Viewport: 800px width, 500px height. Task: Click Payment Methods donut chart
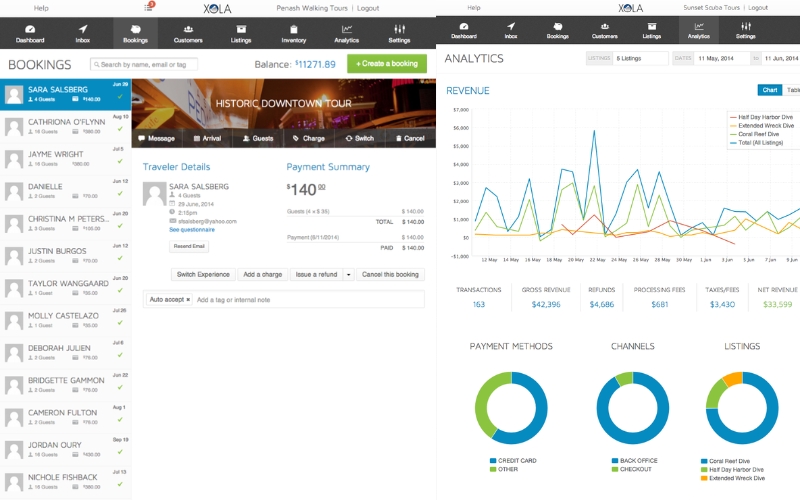coord(511,408)
